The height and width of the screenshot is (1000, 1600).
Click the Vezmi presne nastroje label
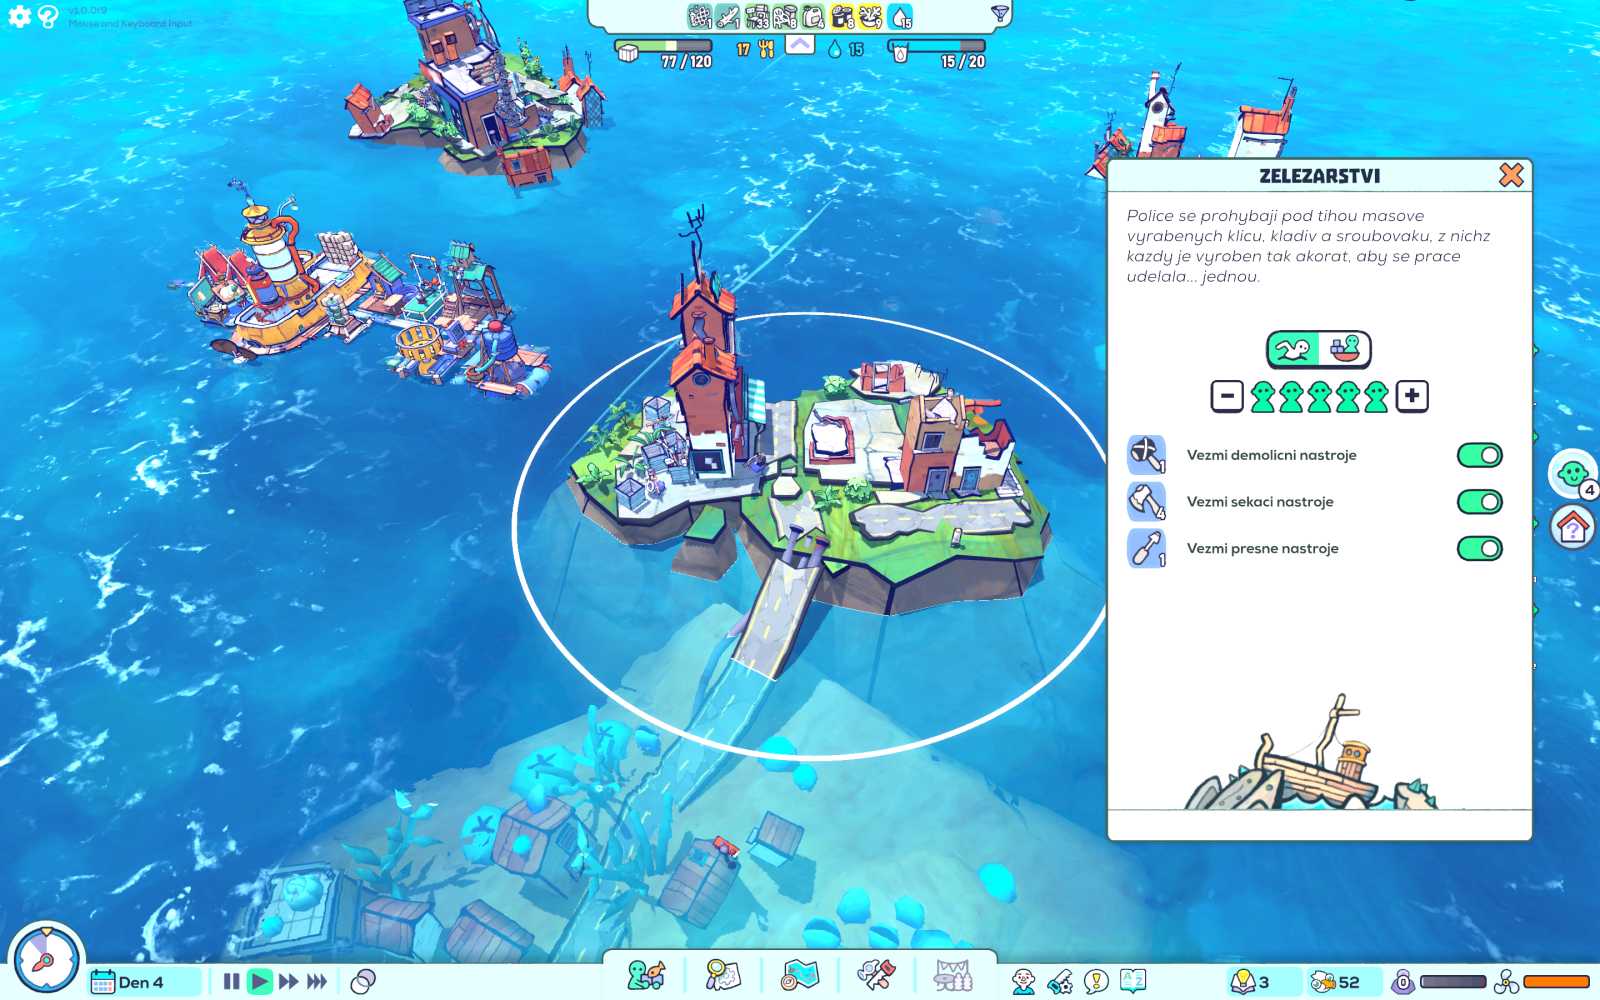coord(1262,548)
